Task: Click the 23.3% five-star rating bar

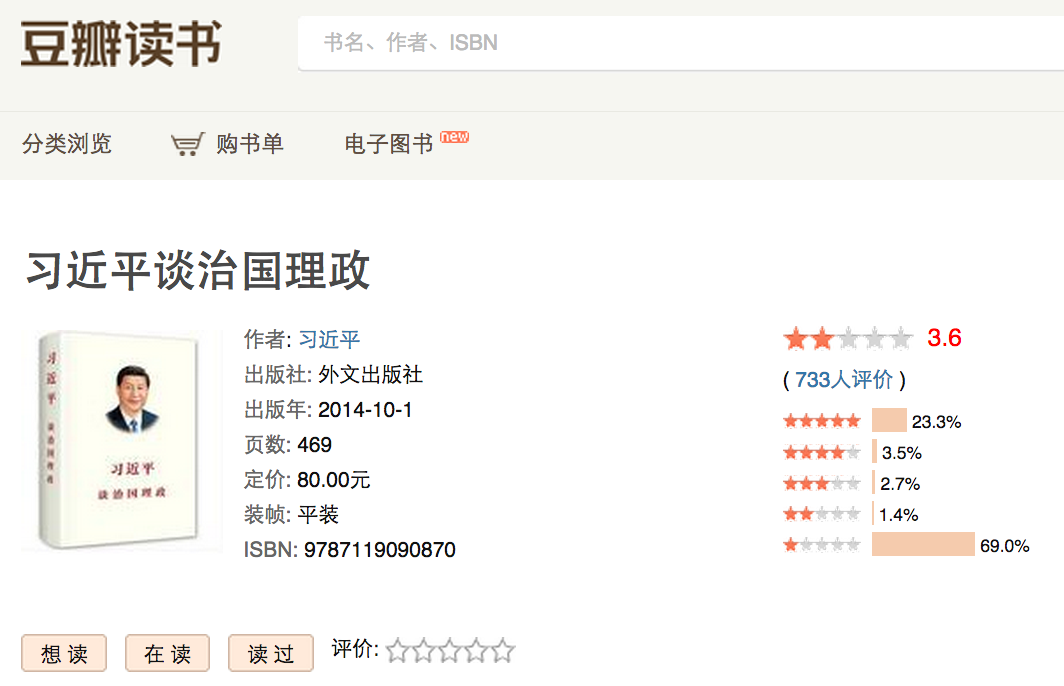Action: tap(889, 421)
